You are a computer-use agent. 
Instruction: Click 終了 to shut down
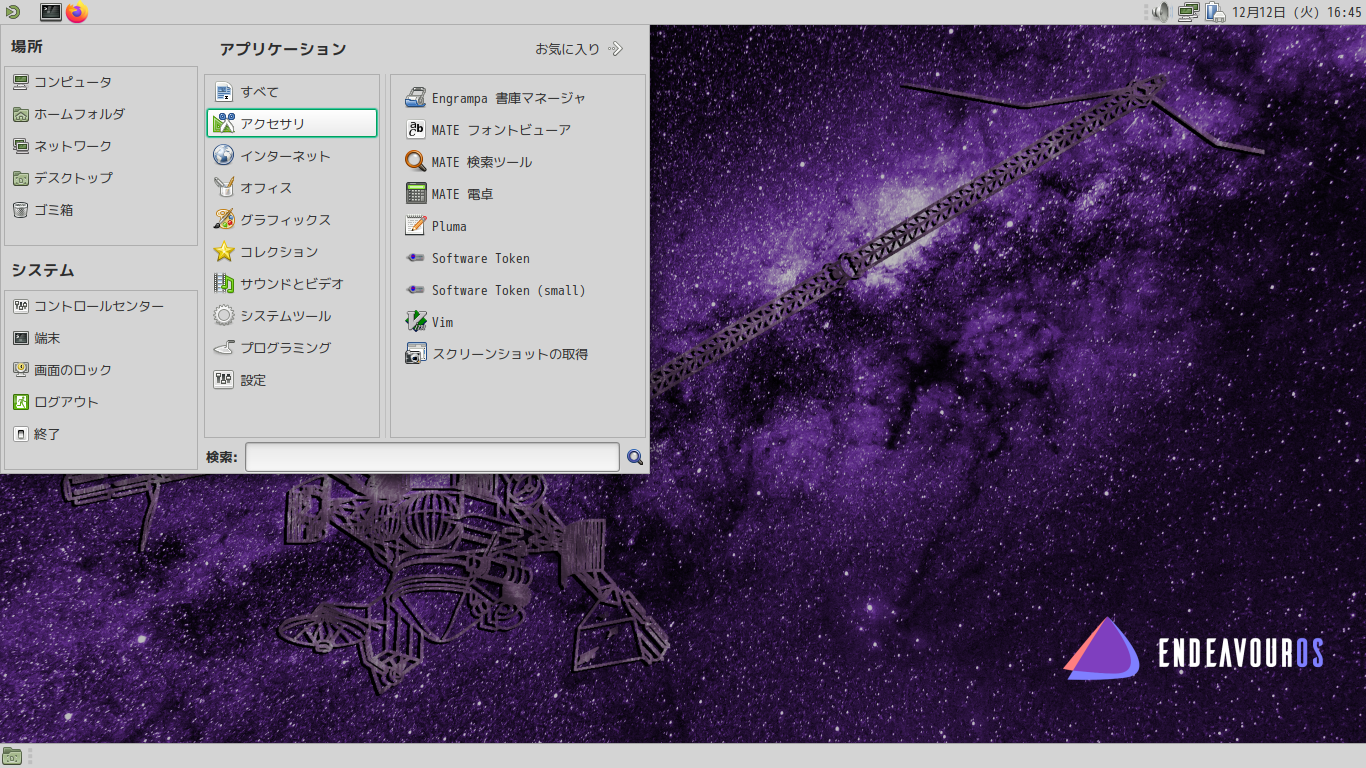[101, 434]
